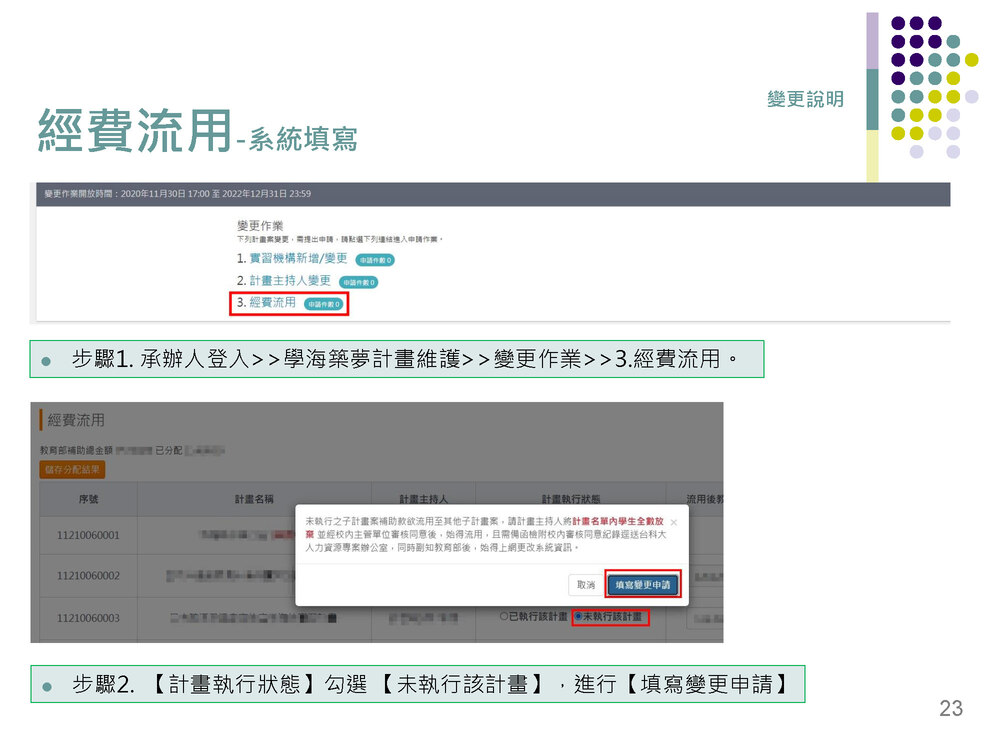Click the 申請件數 badge beside 經費流用

(323, 303)
